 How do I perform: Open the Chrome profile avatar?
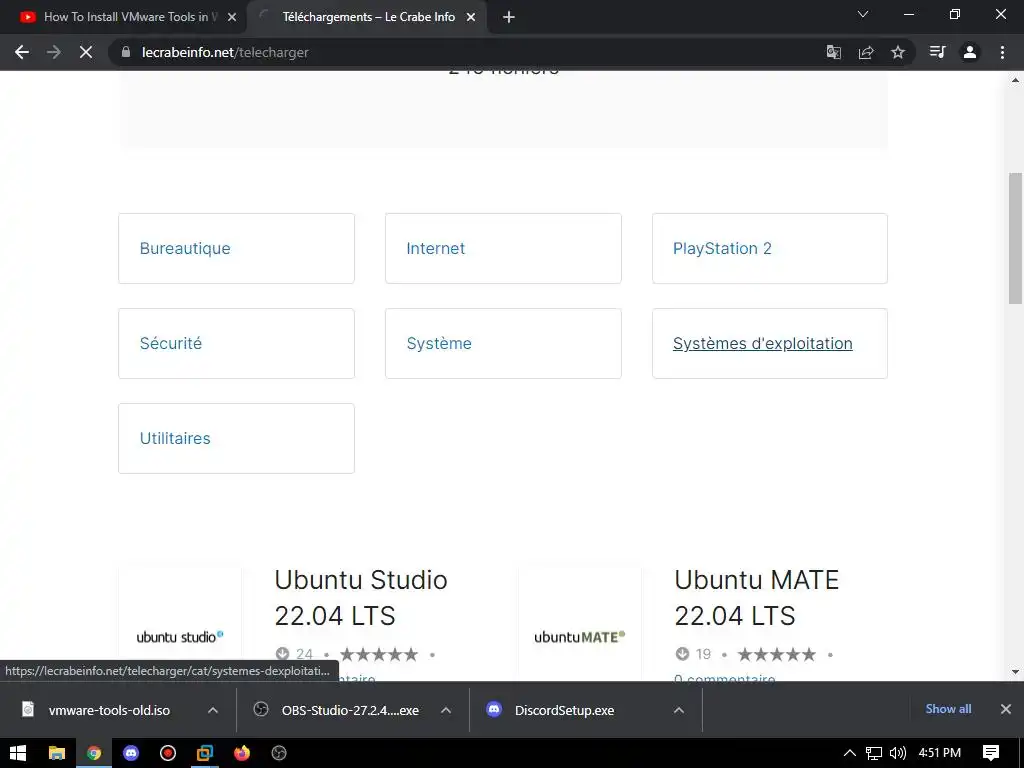(x=970, y=52)
